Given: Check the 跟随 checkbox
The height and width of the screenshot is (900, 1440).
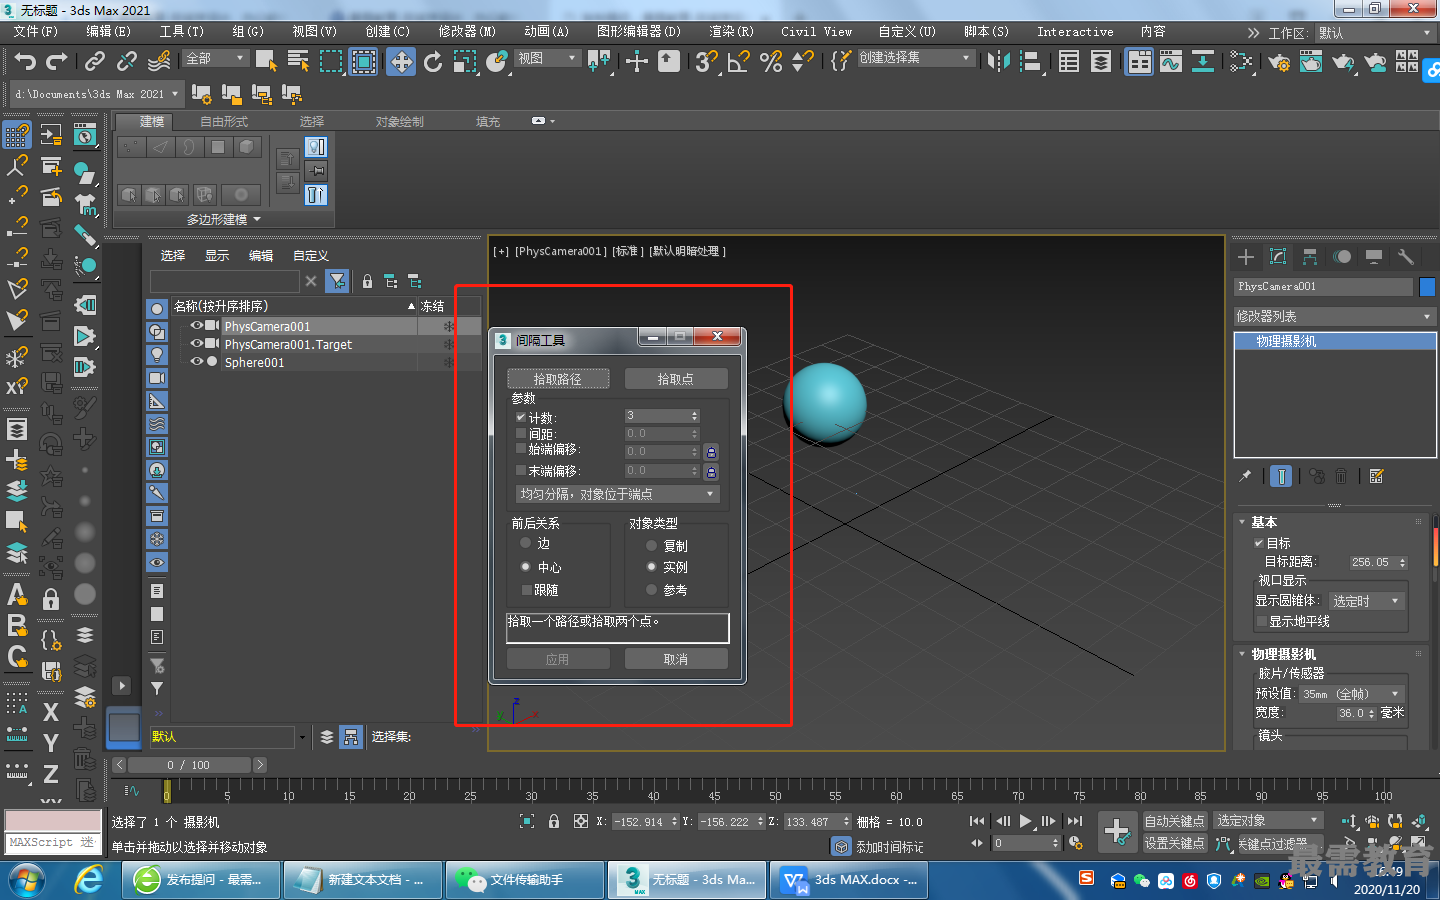Looking at the screenshot, I should point(527,590).
